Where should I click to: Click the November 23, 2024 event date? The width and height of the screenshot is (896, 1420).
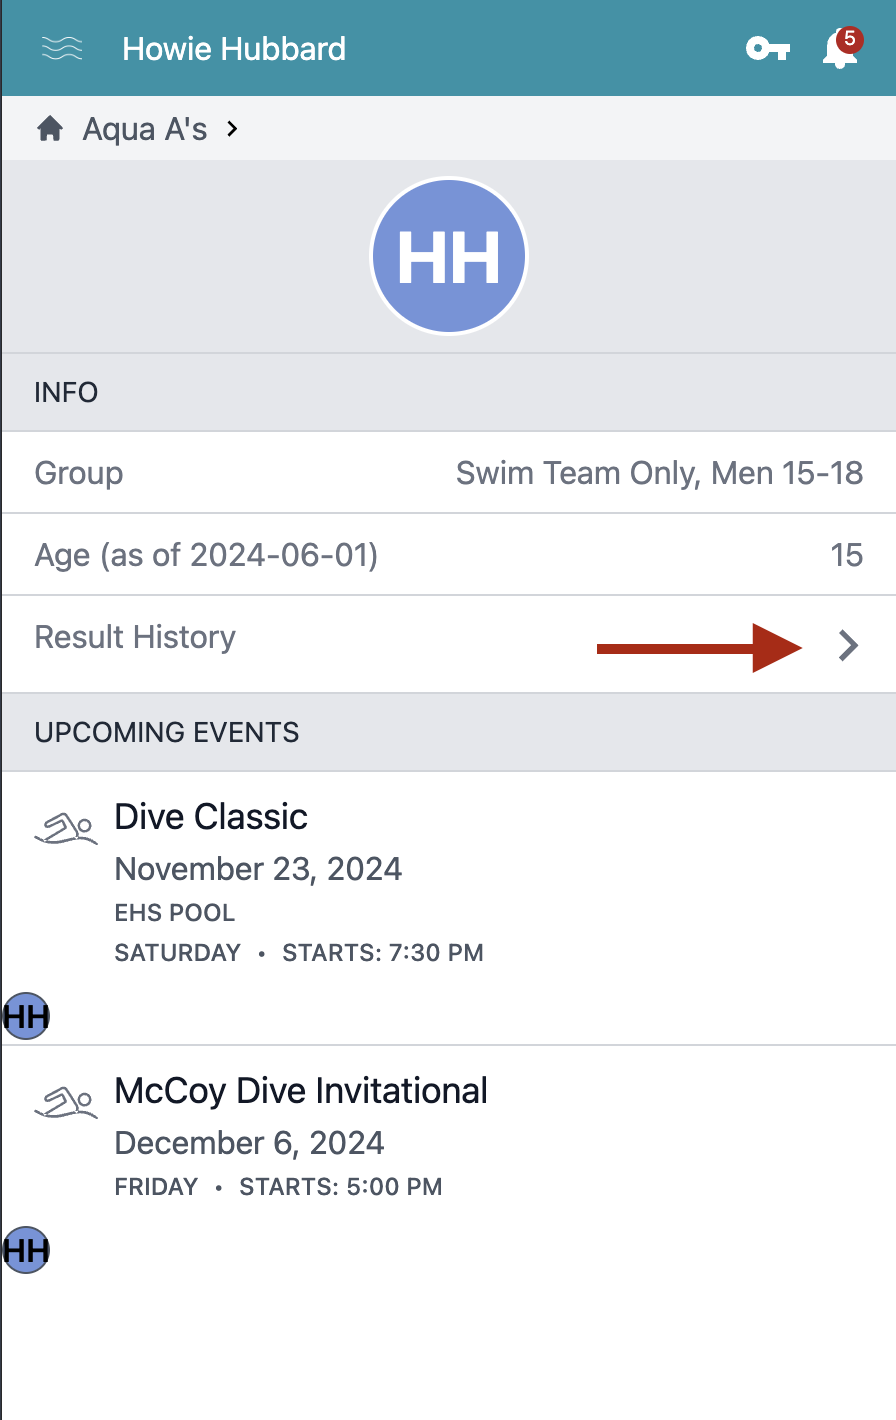coord(258,869)
